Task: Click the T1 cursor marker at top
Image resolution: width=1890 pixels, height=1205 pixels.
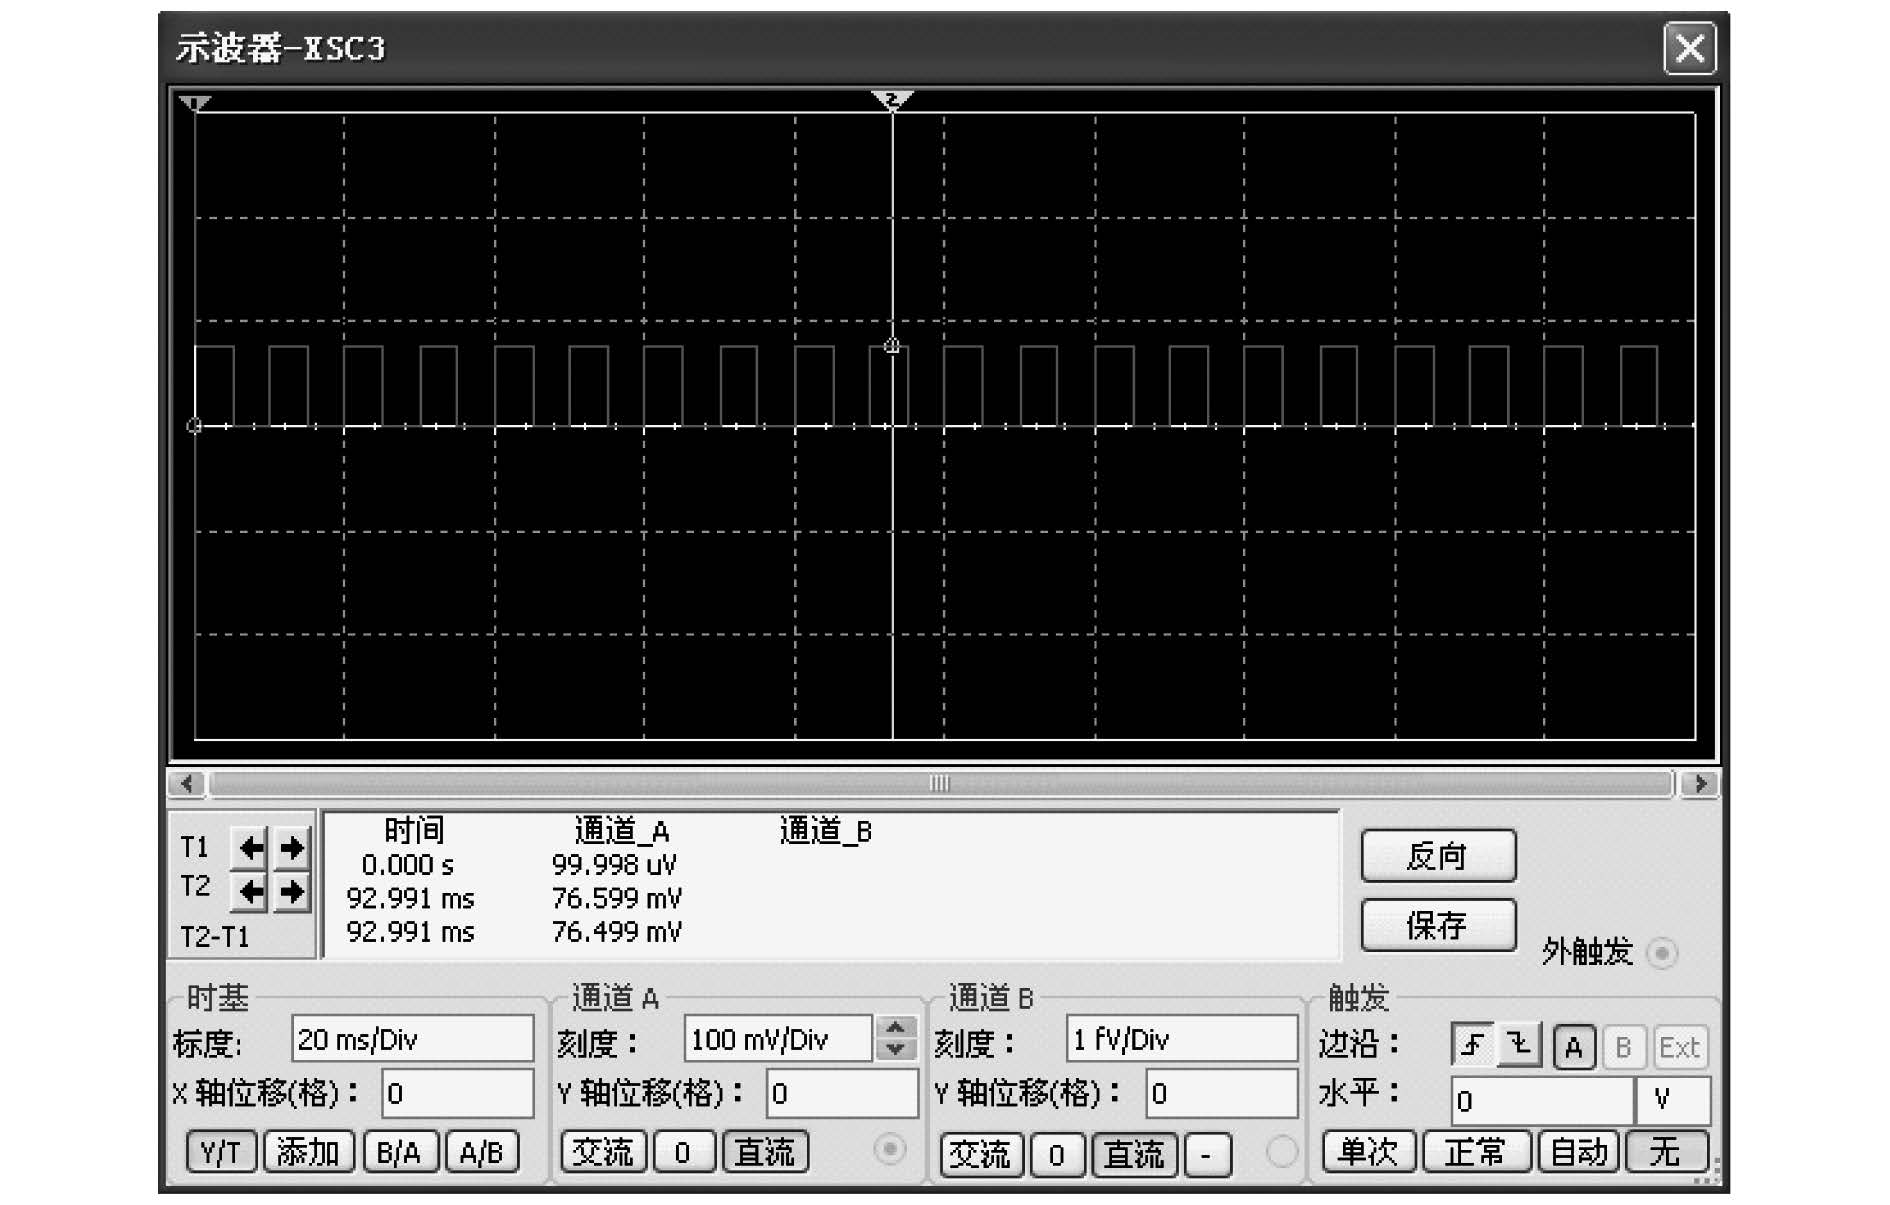Action: 195,103
